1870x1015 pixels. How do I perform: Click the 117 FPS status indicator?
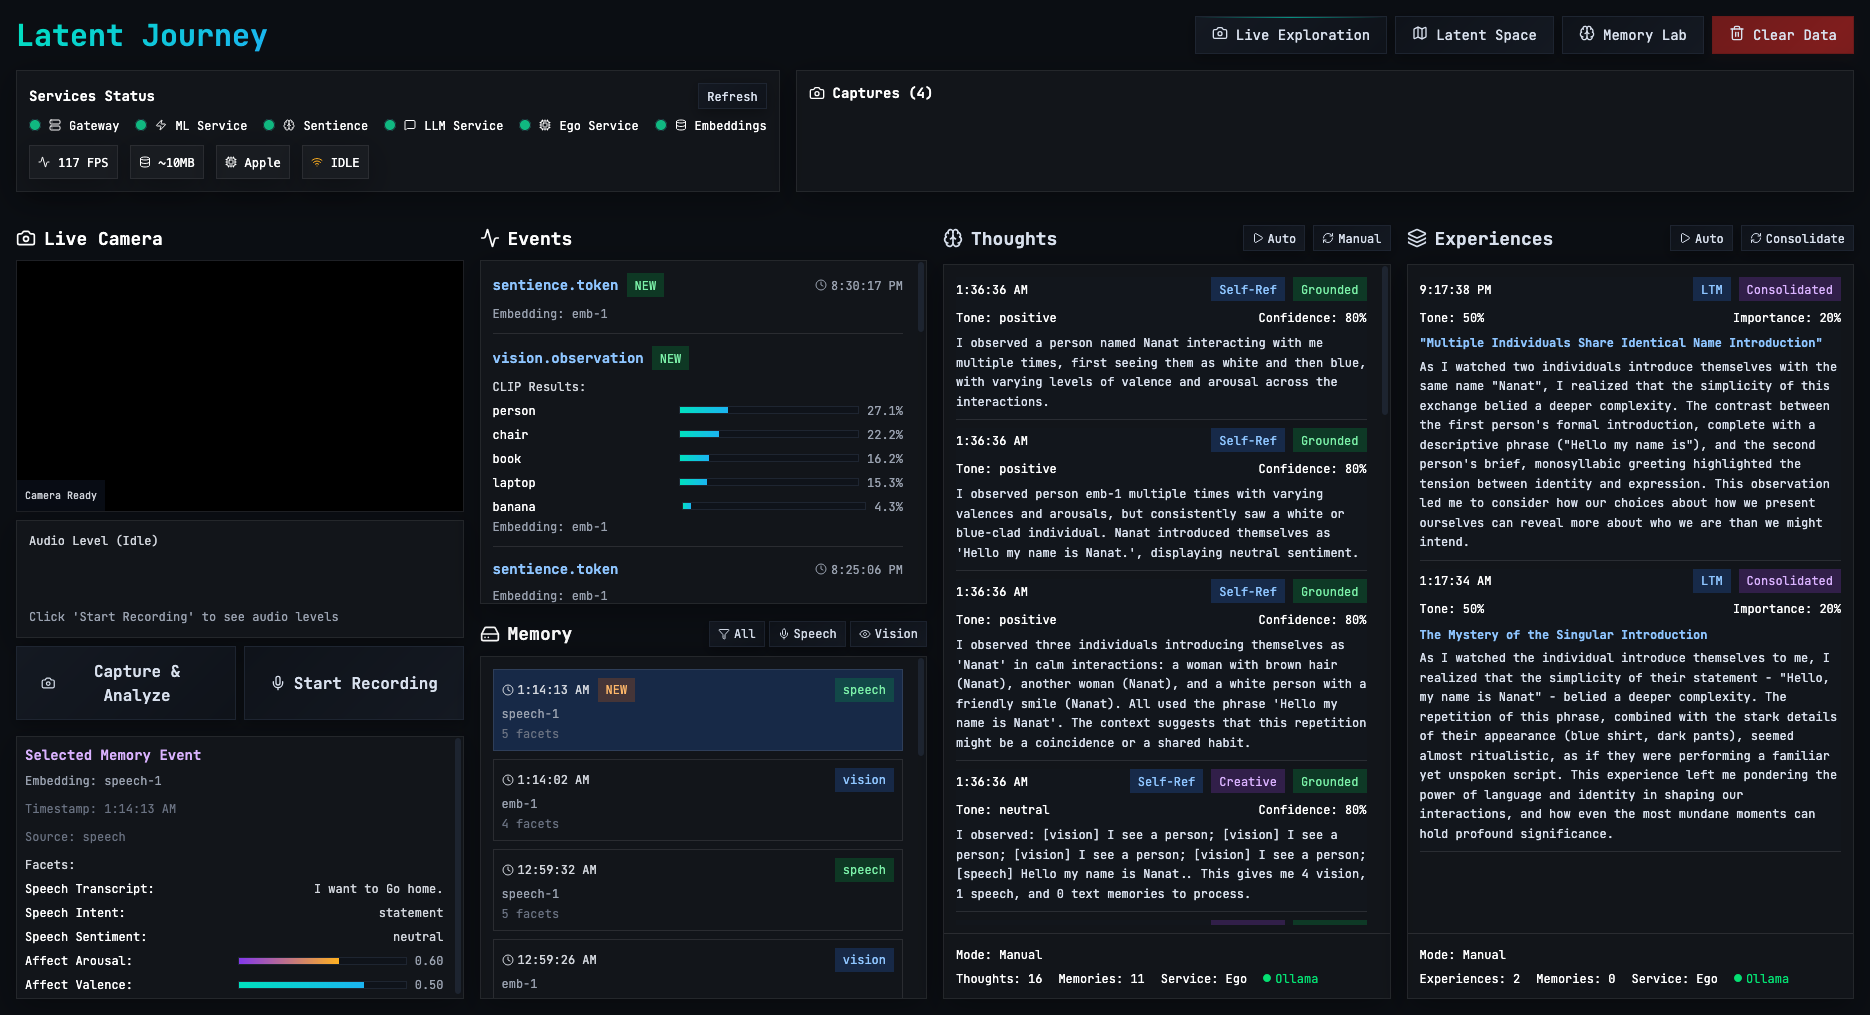tap(72, 161)
